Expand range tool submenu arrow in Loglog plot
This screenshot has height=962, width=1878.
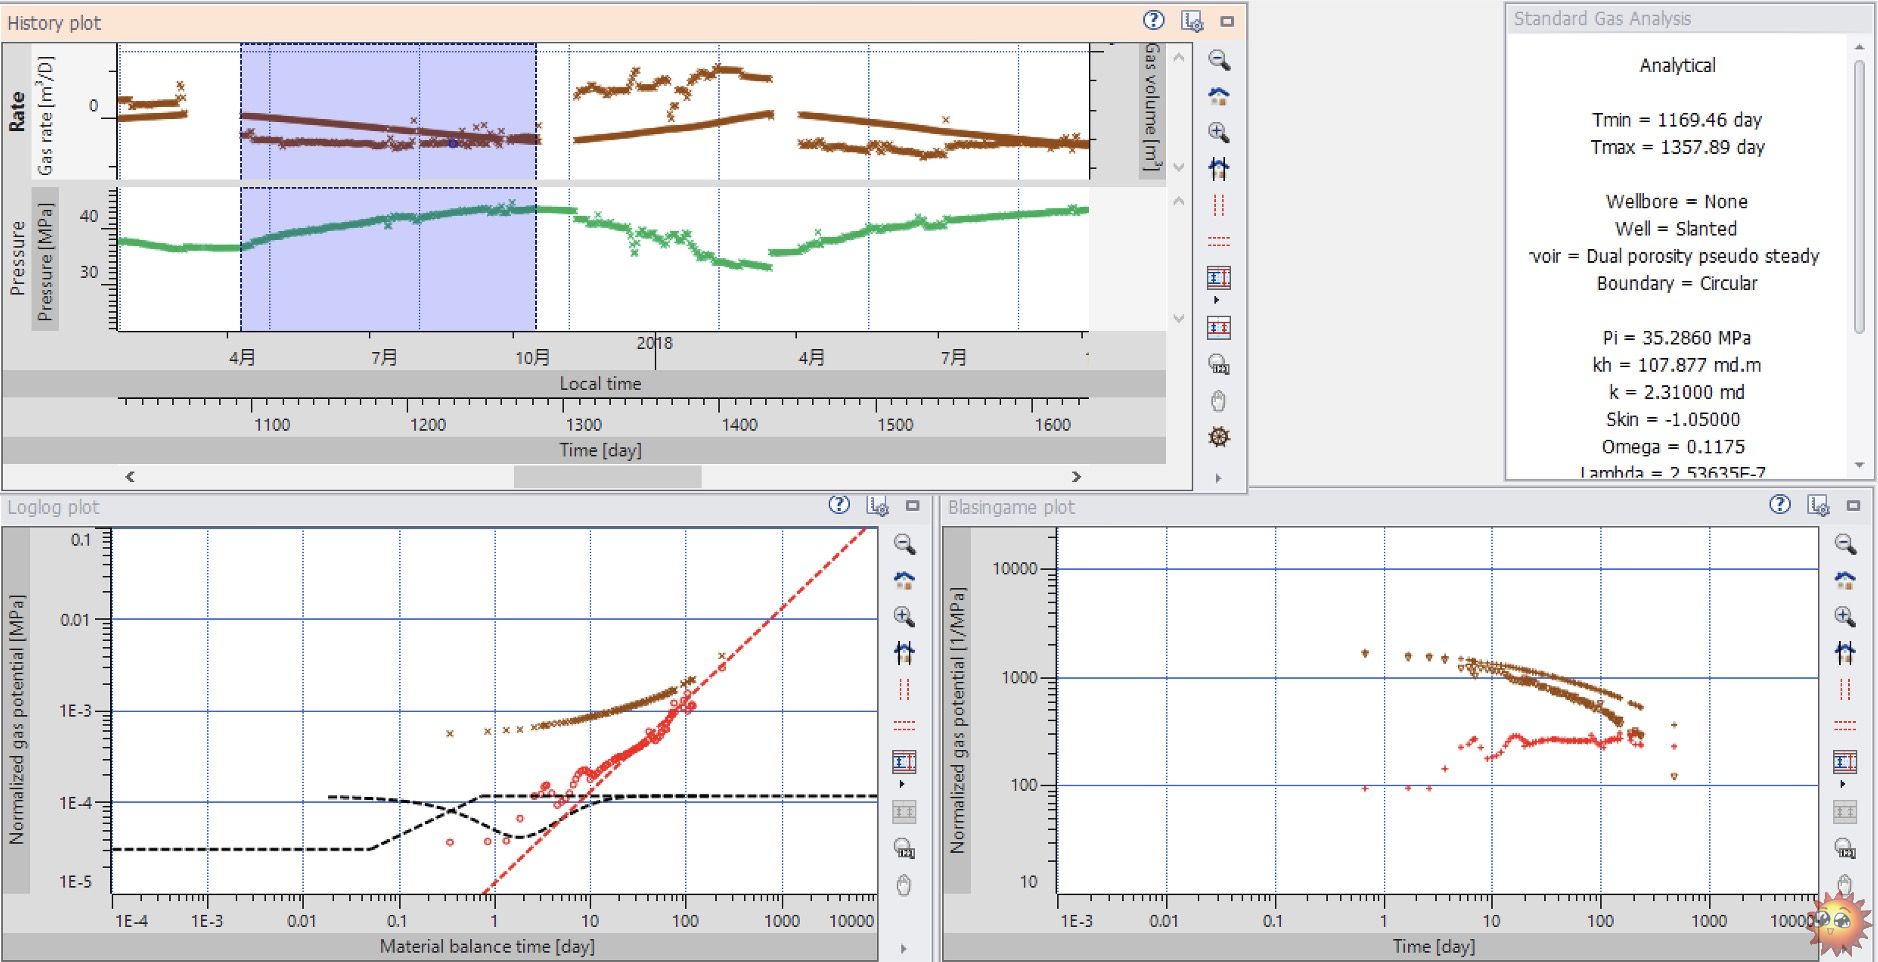coord(902,784)
